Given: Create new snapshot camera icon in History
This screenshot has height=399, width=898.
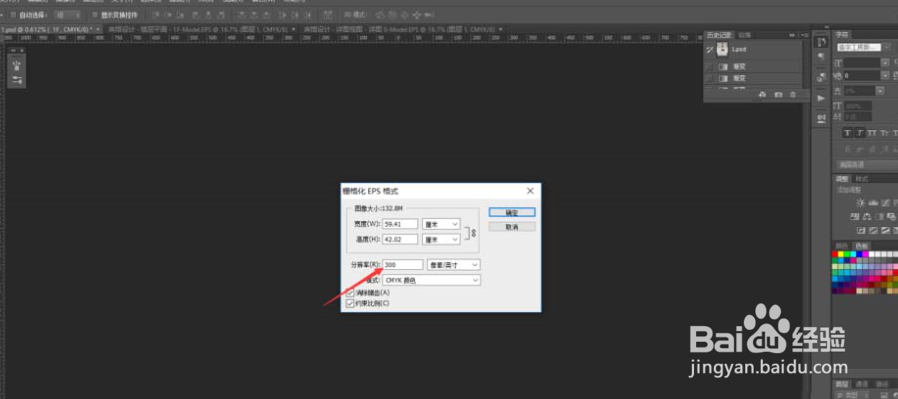Looking at the screenshot, I should coord(778,94).
